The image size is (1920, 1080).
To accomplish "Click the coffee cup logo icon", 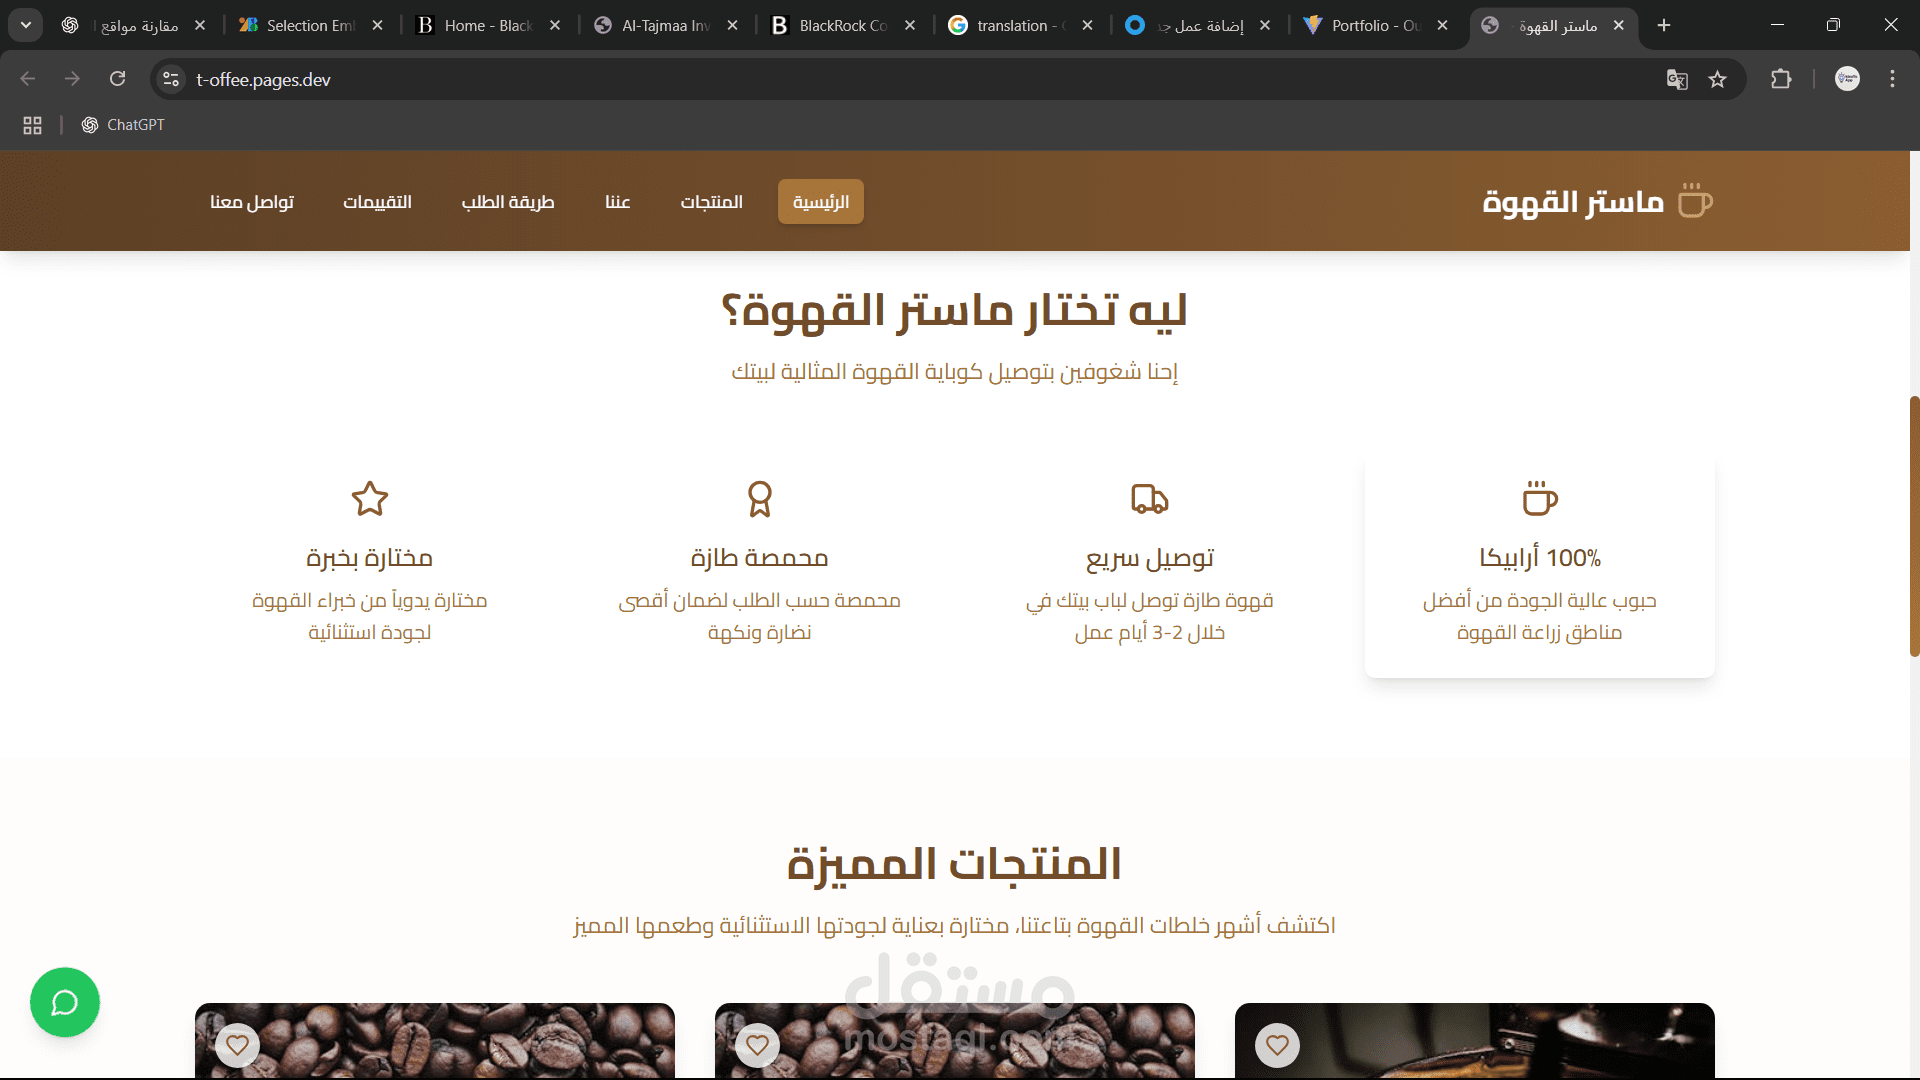I will click(1694, 200).
